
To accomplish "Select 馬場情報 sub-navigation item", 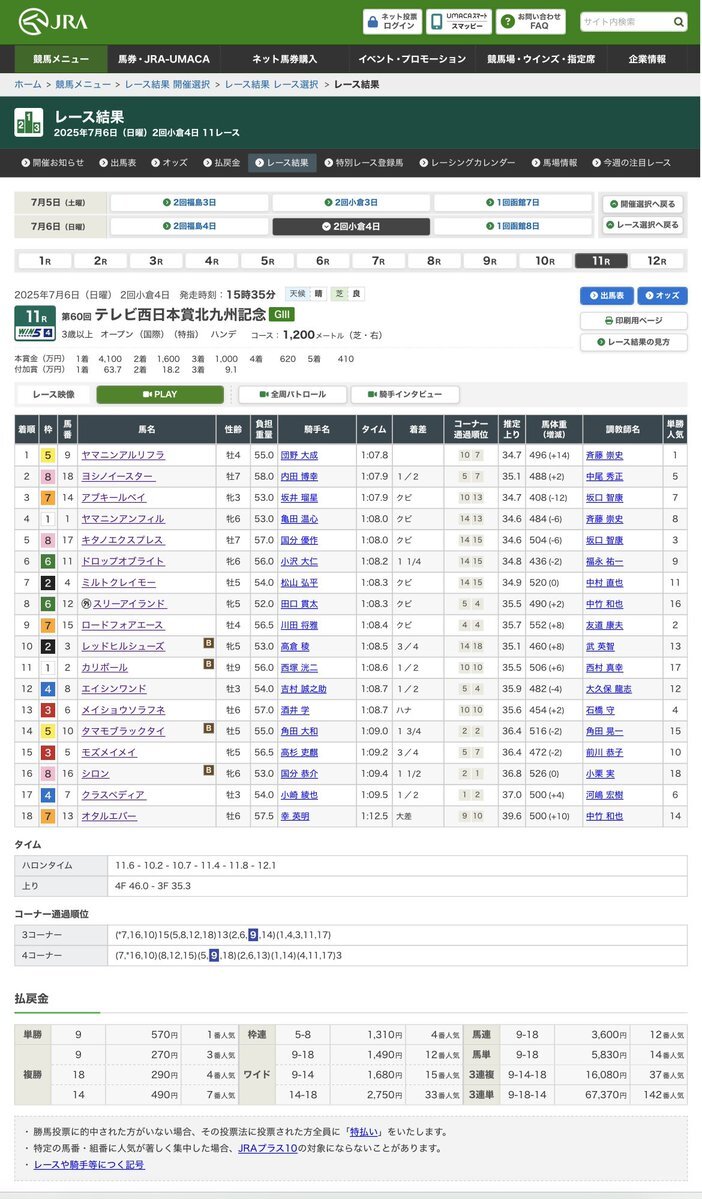I will click(x=554, y=163).
